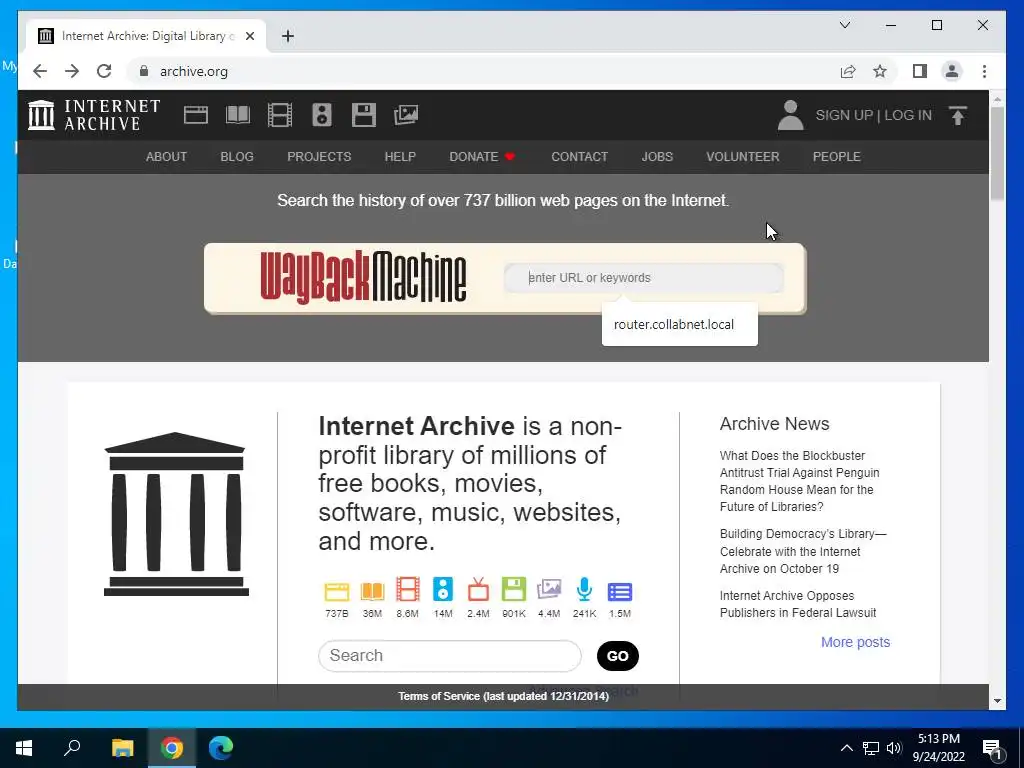Open the Software floppy icon in top bar
The height and width of the screenshot is (768, 1024).
click(364, 115)
